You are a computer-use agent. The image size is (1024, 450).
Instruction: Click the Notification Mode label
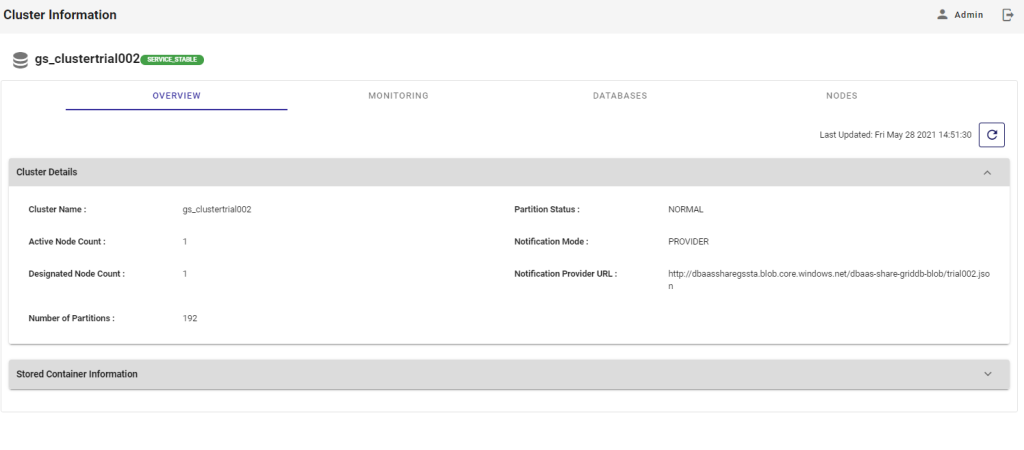click(551, 242)
